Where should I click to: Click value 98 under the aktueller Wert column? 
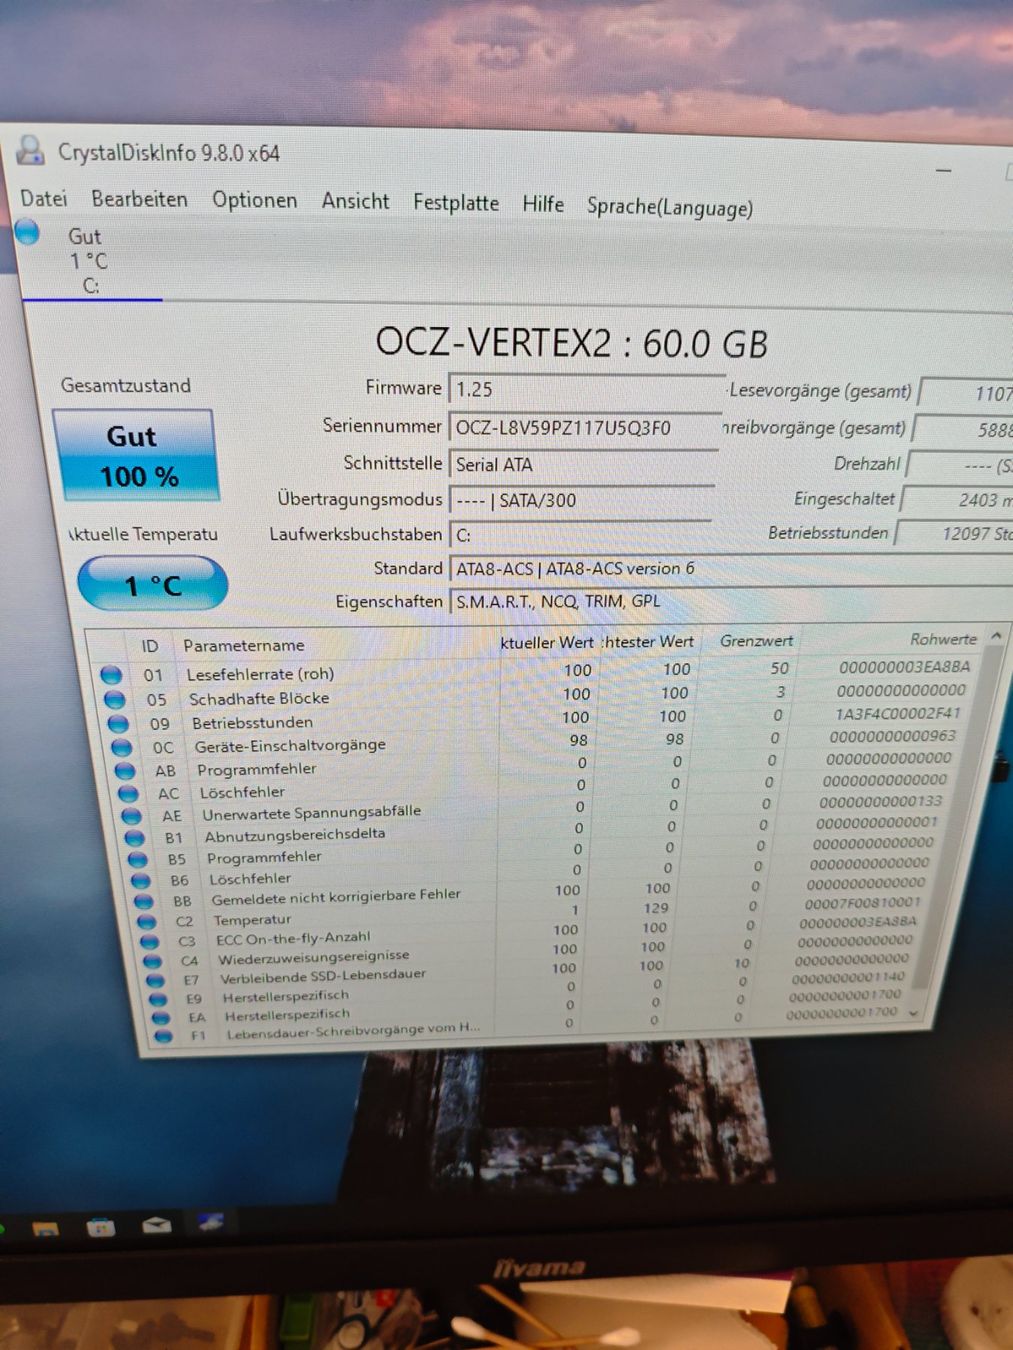(x=578, y=741)
